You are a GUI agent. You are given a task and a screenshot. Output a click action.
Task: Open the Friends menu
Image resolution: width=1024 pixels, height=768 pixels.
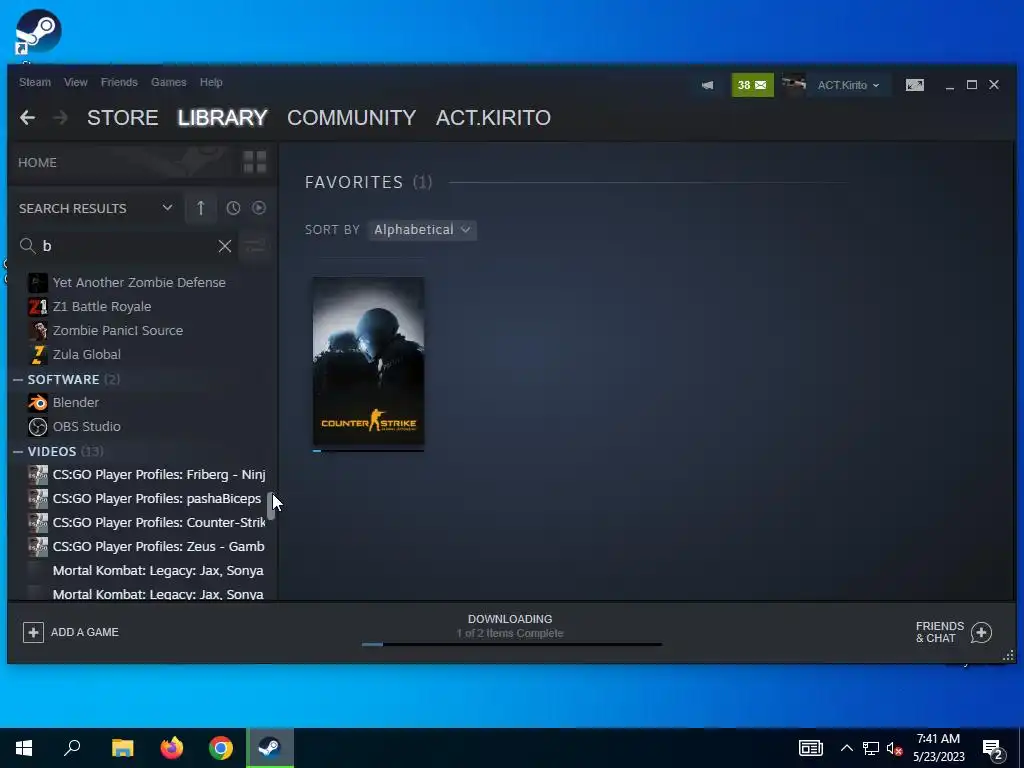point(119,82)
